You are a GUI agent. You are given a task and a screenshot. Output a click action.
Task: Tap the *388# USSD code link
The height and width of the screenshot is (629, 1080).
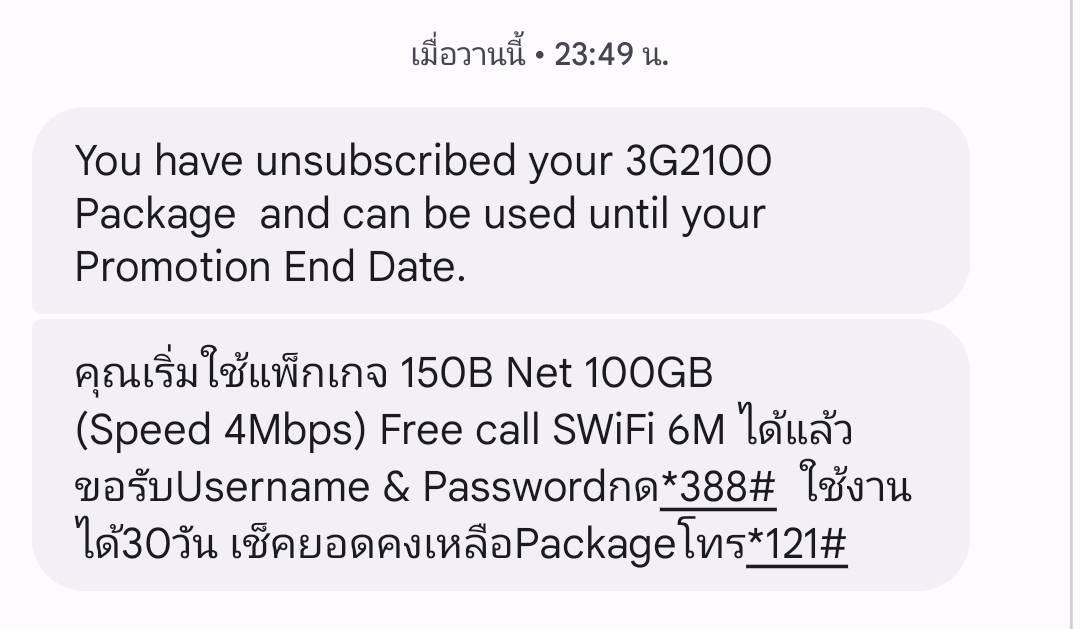pyautogui.click(x=718, y=487)
